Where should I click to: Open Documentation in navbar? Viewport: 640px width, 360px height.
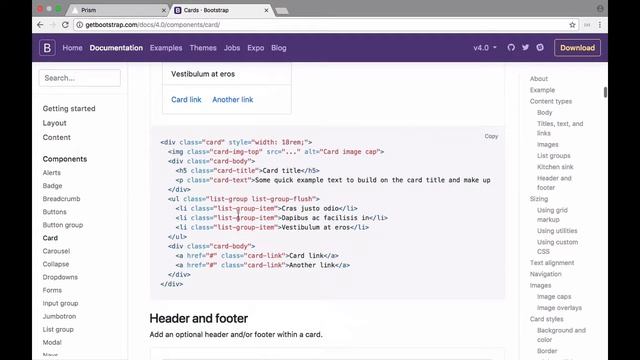[x=116, y=48]
